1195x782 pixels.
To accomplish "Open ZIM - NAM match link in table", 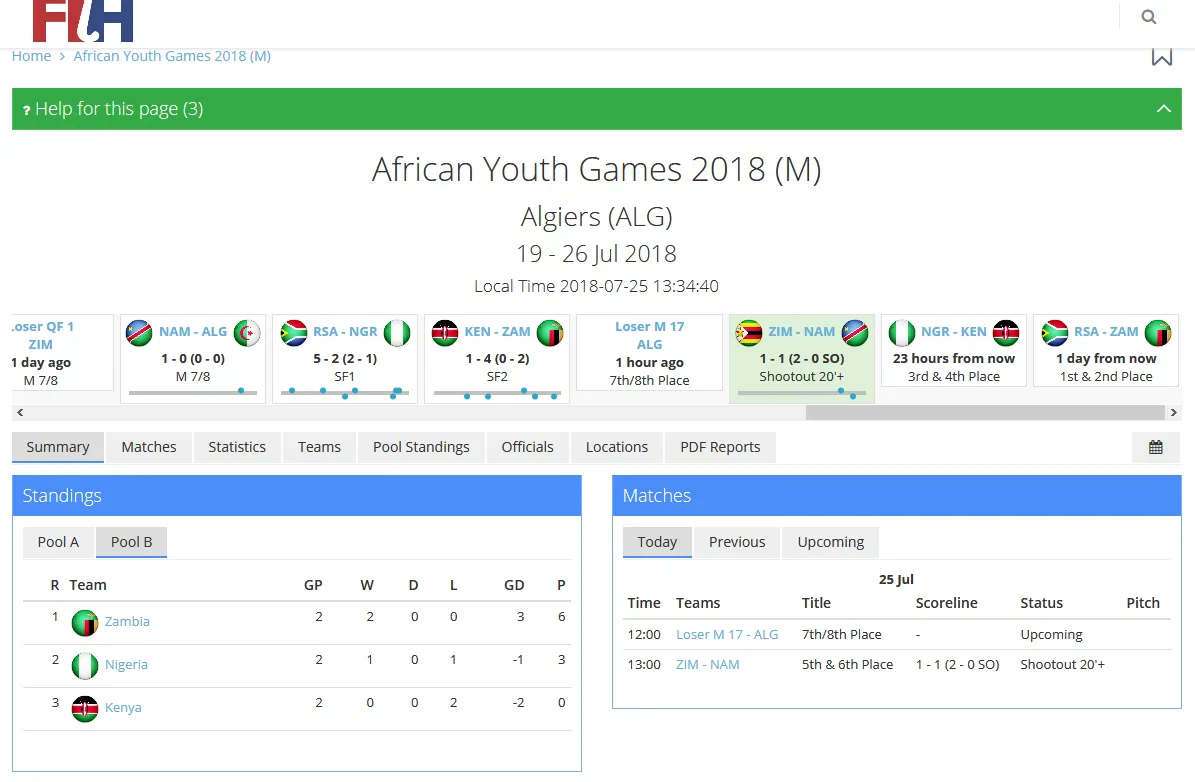I will click(707, 664).
